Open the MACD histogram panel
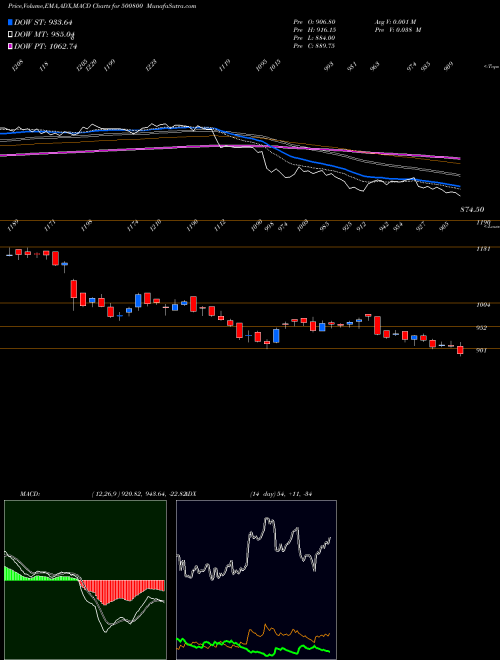This screenshot has width=500, height=660. pos(85,580)
